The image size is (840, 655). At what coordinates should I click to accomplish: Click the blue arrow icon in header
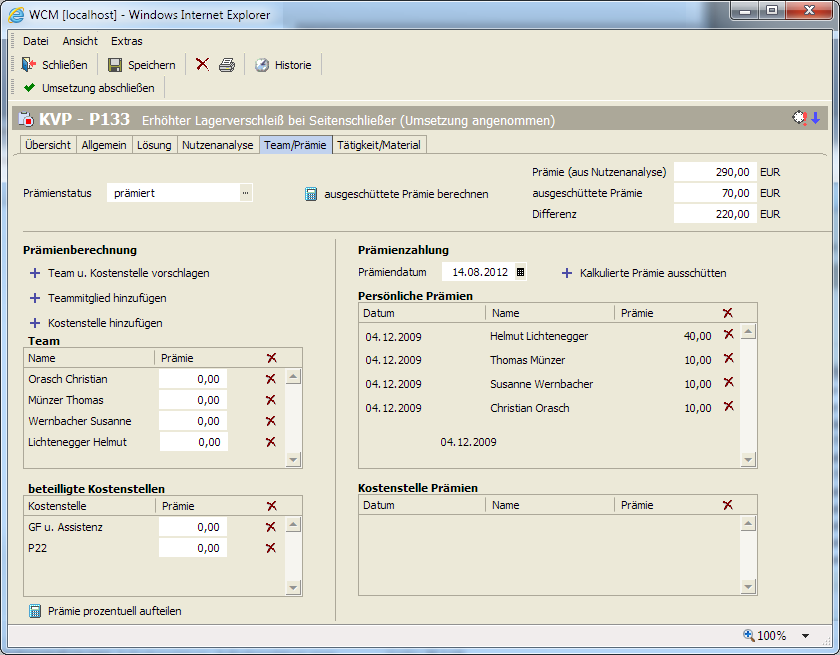[x=815, y=118]
